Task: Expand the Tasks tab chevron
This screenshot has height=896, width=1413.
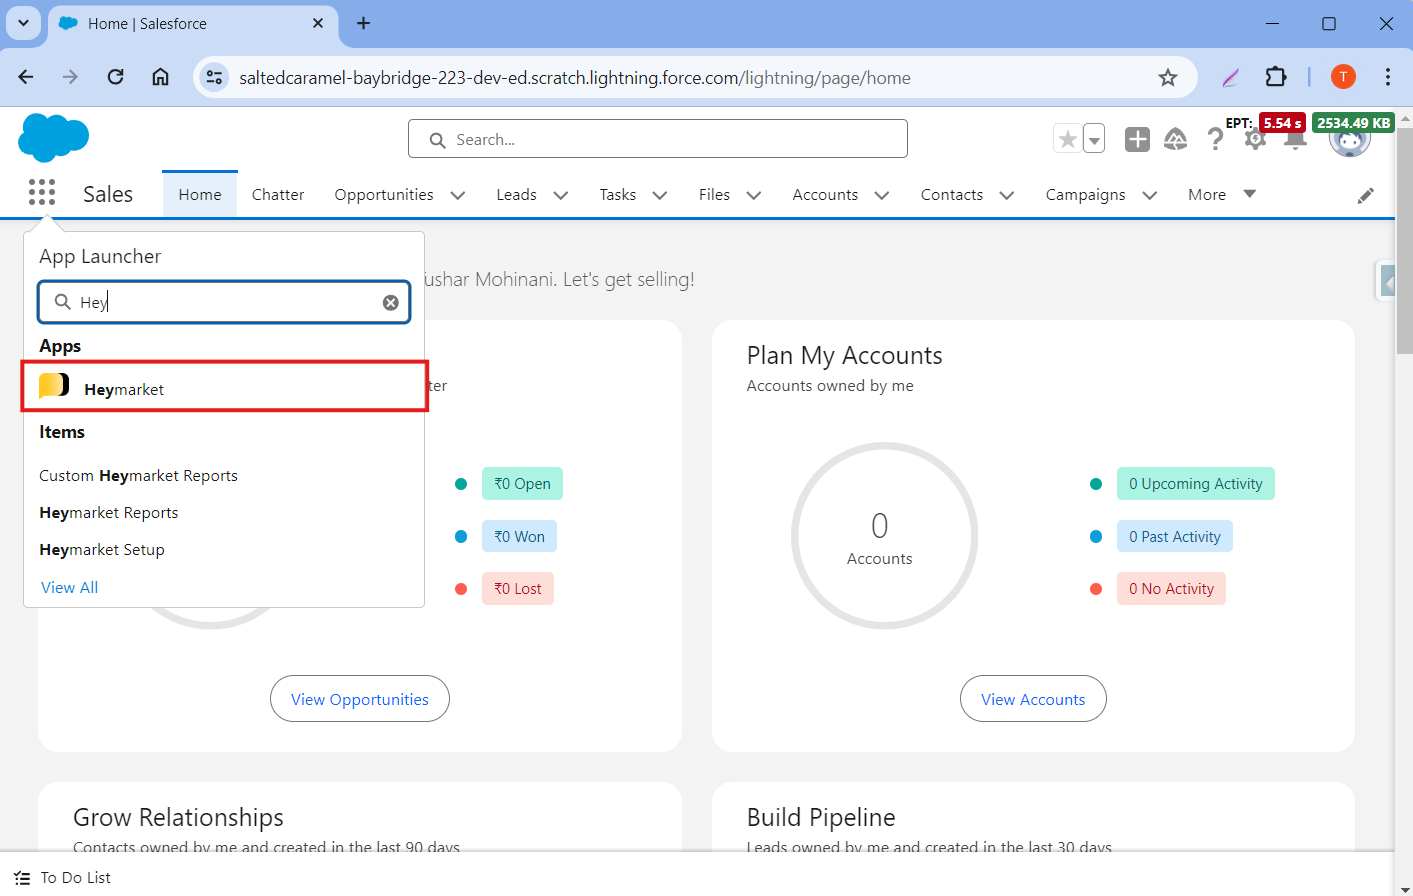Action: click(660, 195)
